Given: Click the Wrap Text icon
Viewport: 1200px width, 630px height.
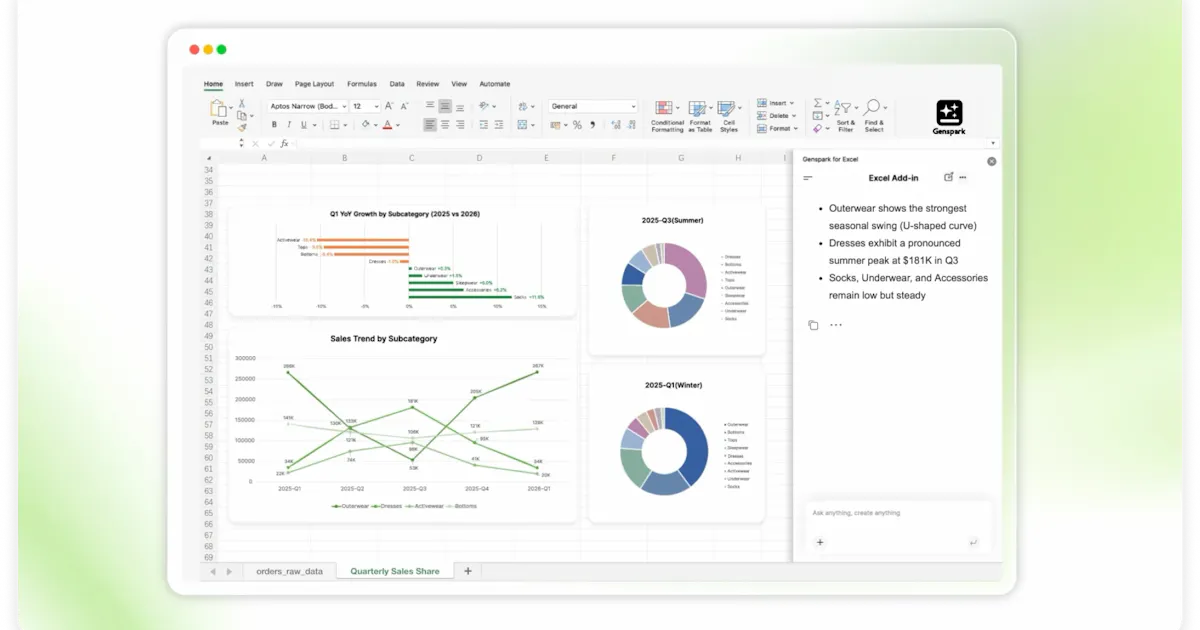Looking at the screenshot, I should [x=522, y=106].
